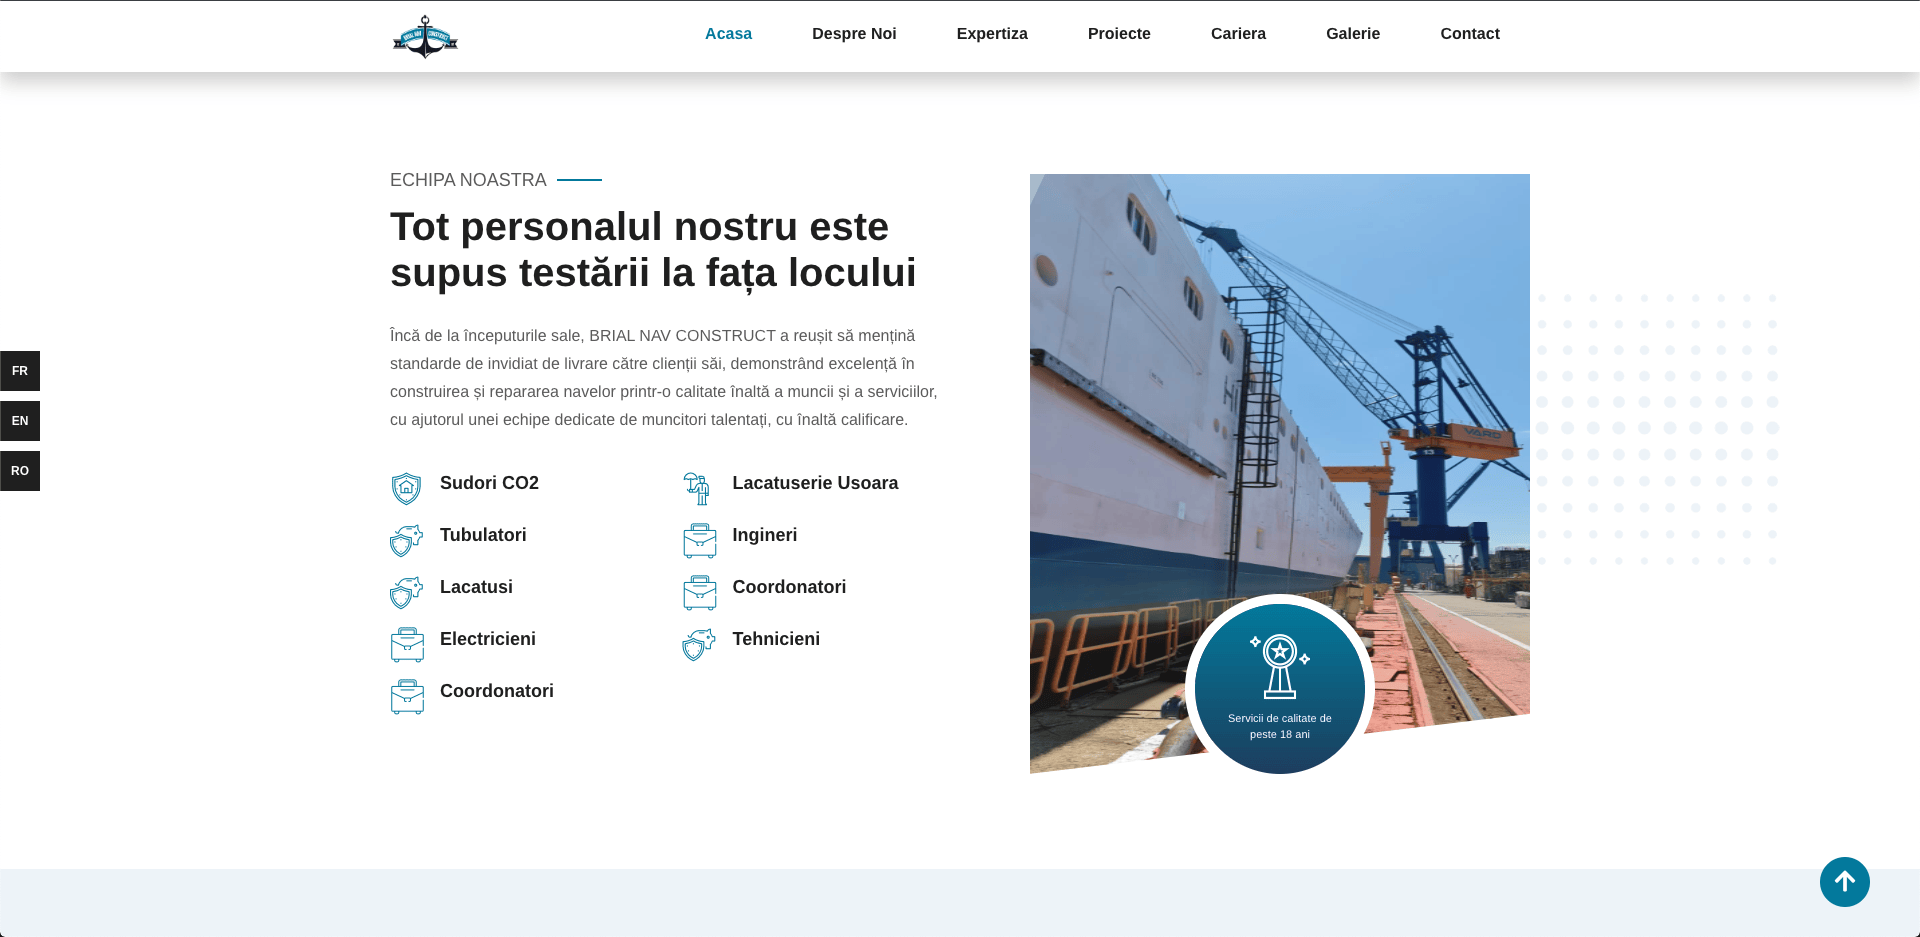The height and width of the screenshot is (937, 1920).
Task: Click the anchor logo in the header
Action: pyautogui.click(x=425, y=36)
